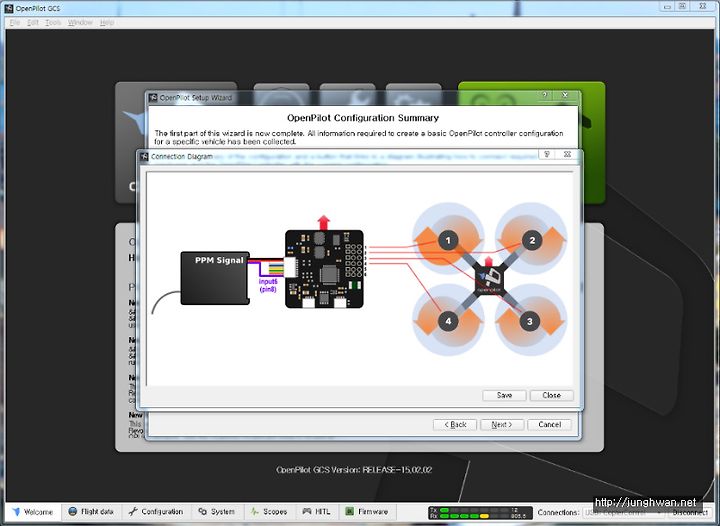Screen dimensions: 720x526
Task: Click the Tx/Rx telemetry status indicator
Action: coord(480,513)
